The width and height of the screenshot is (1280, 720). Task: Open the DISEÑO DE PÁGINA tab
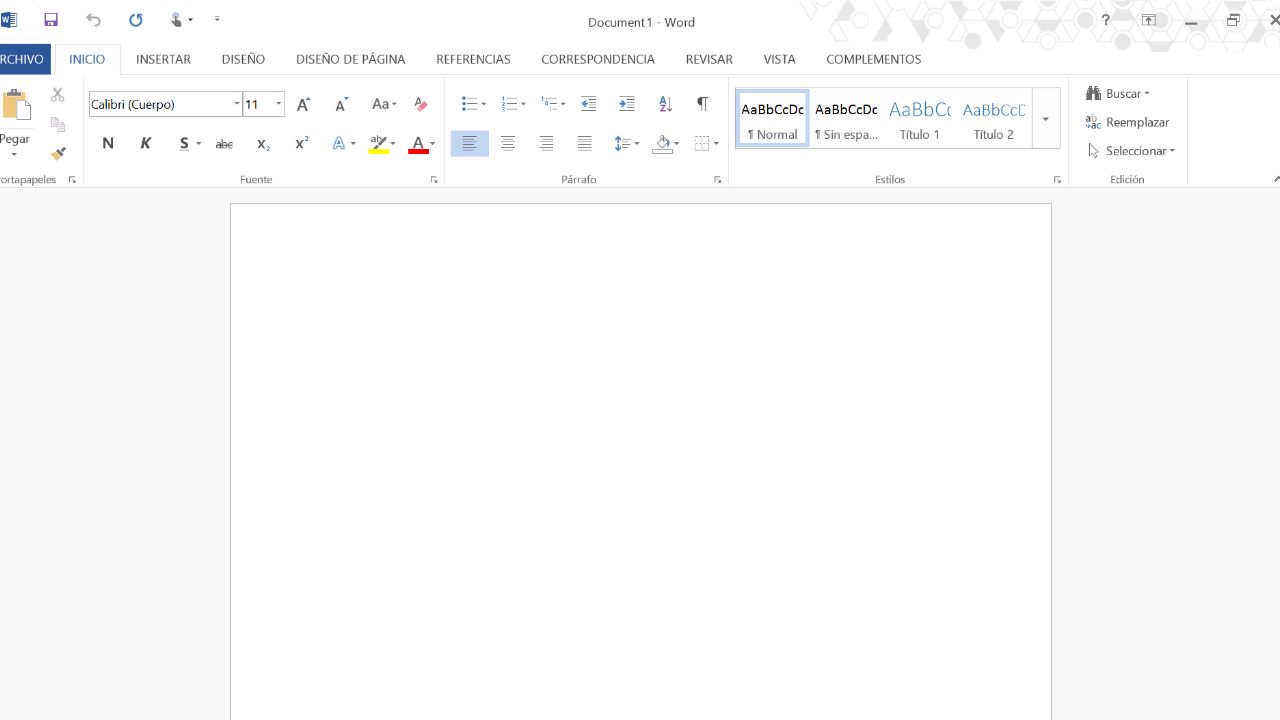(x=350, y=59)
